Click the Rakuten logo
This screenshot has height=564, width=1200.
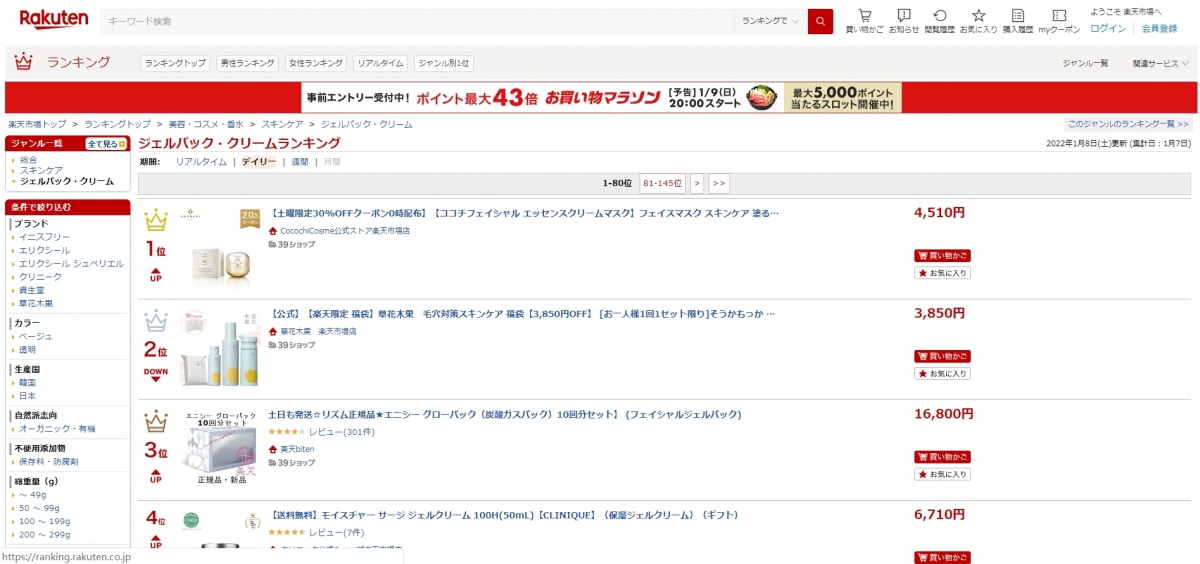tap(53, 19)
